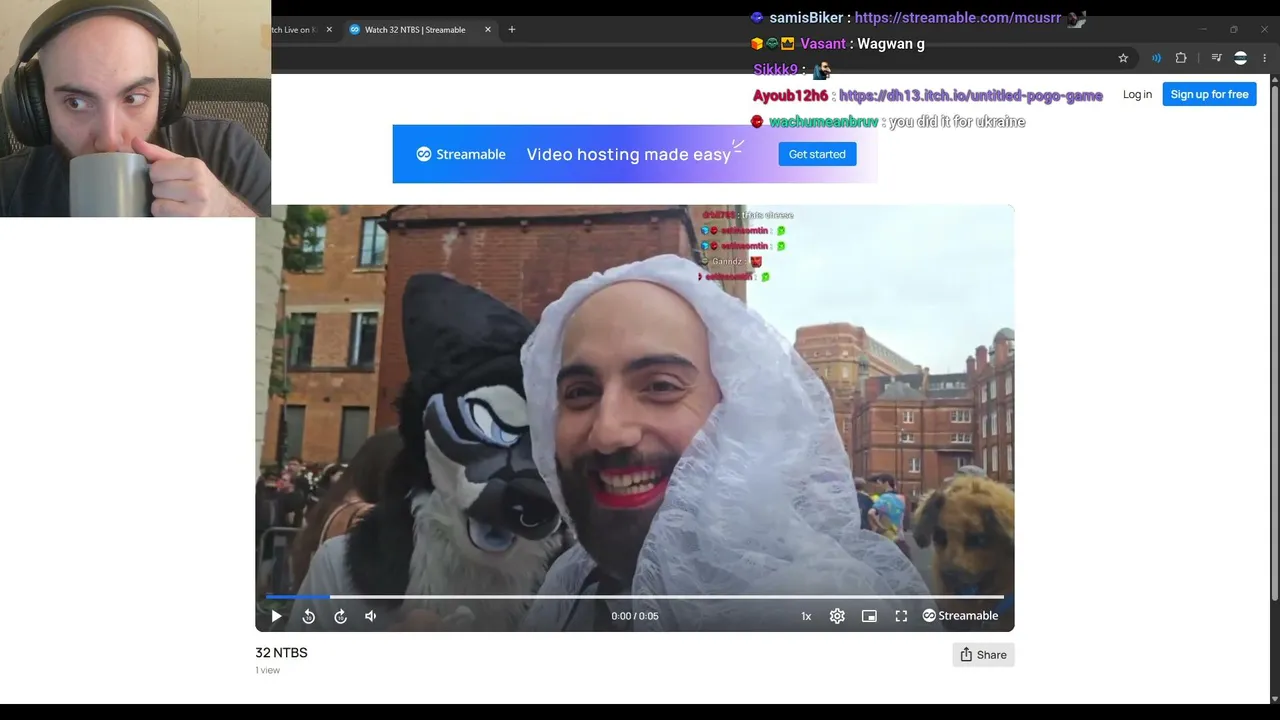The width and height of the screenshot is (1280, 720).
Task: Mute the video with the speaker icon
Action: [x=371, y=616]
